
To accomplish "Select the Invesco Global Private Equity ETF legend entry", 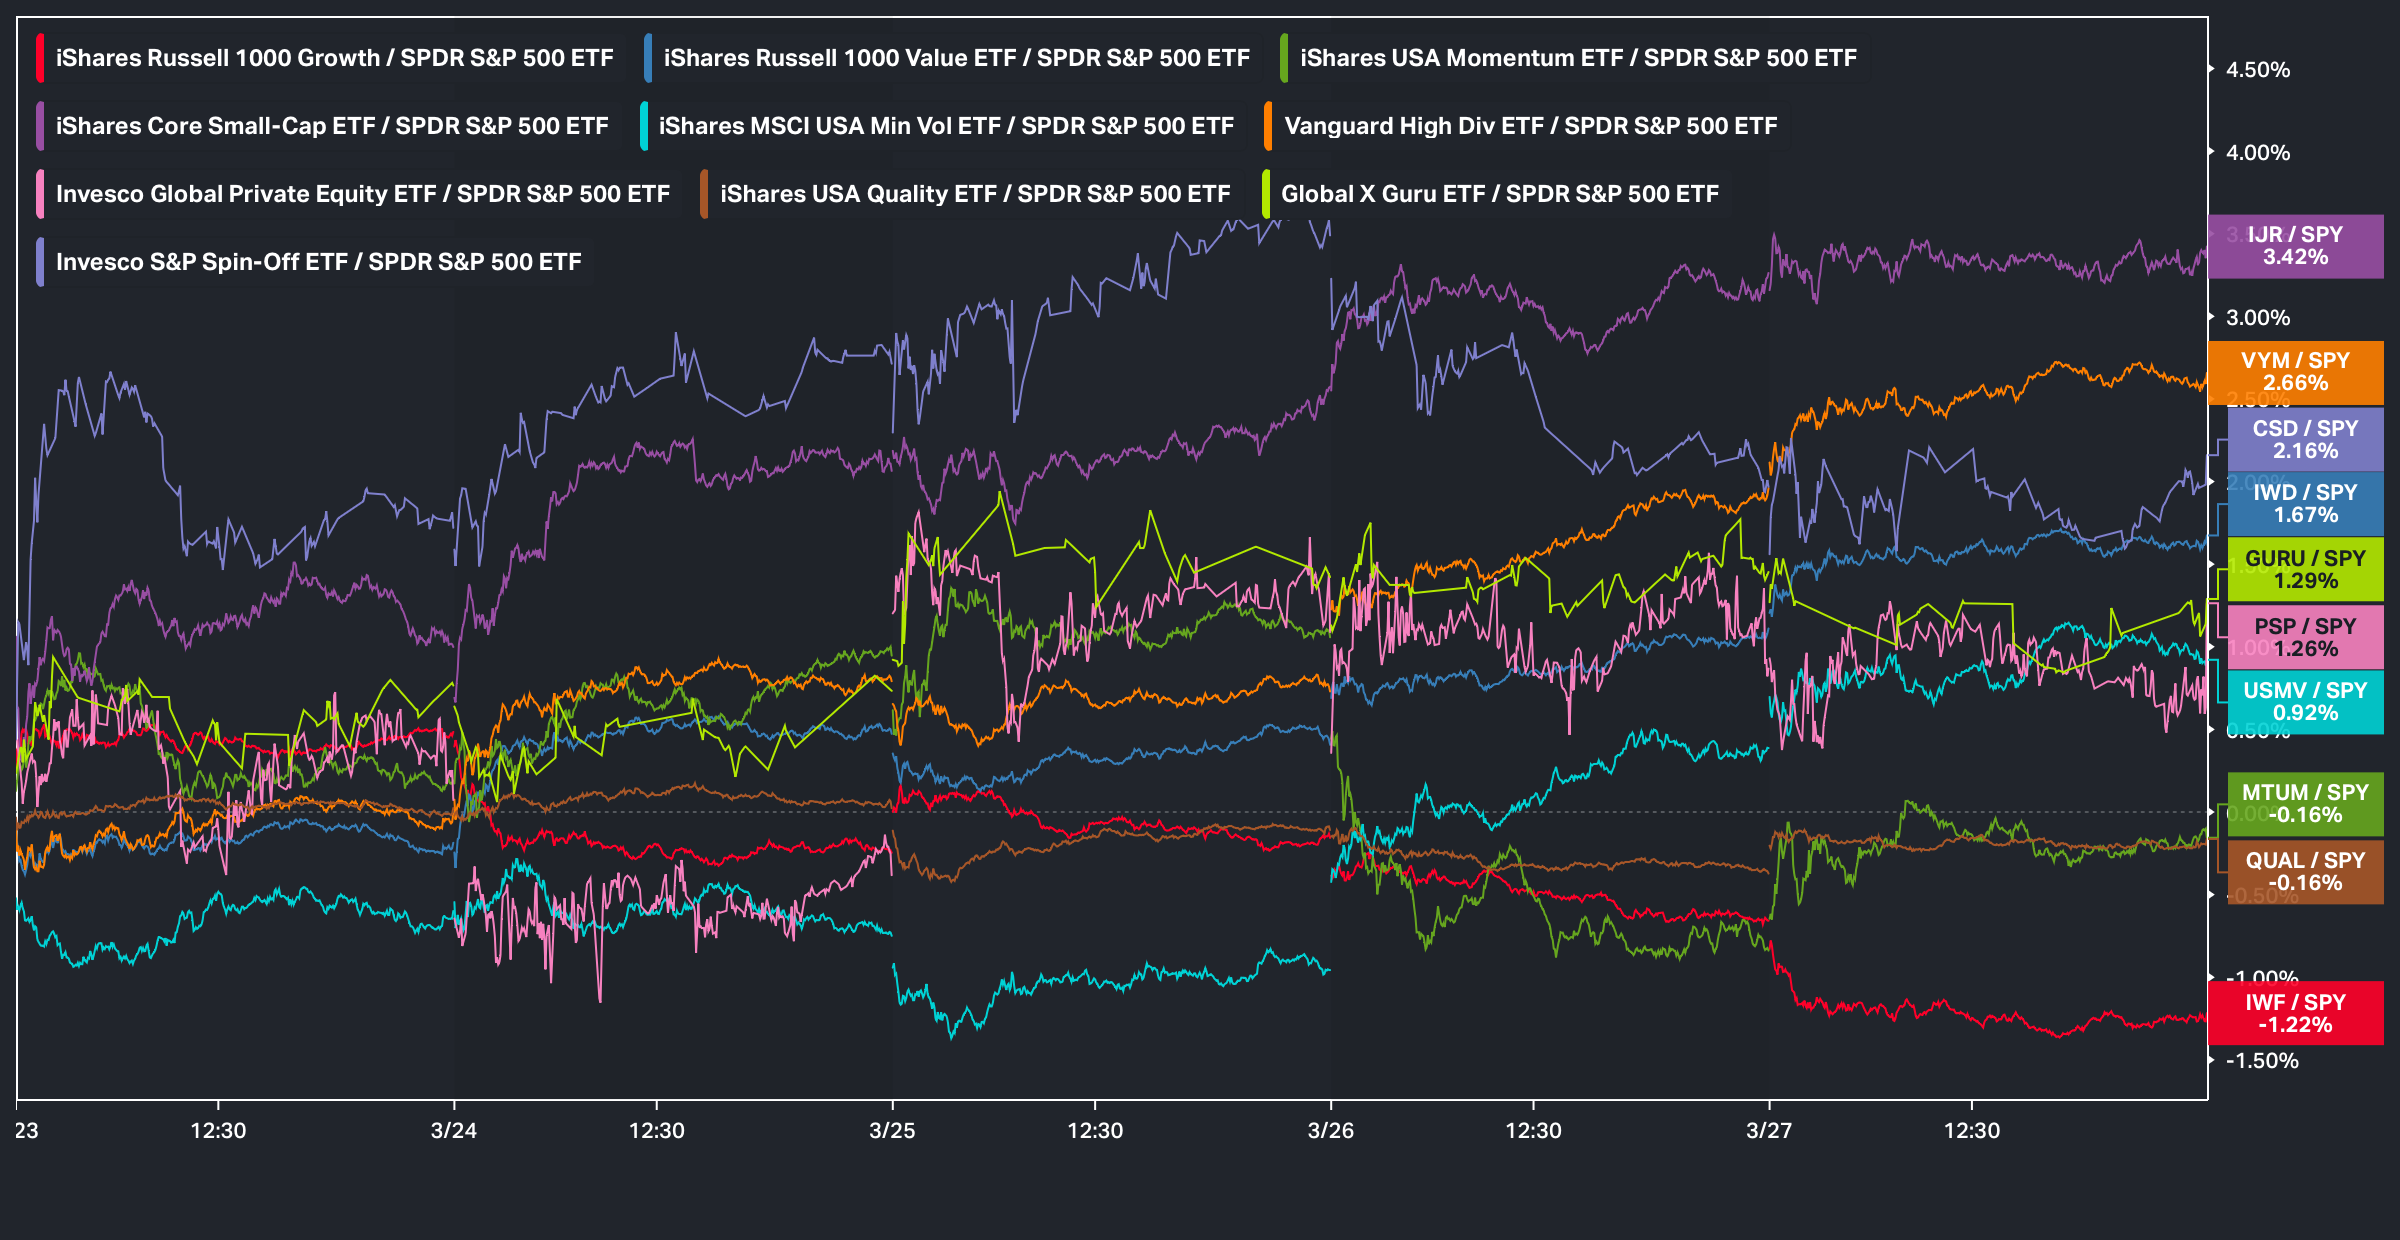I will coord(362,194).
